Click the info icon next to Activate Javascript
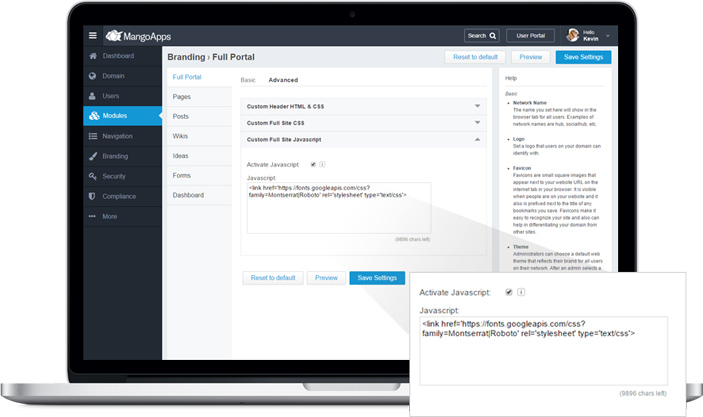Viewport: 703px width, 417px height. pyautogui.click(x=322, y=165)
